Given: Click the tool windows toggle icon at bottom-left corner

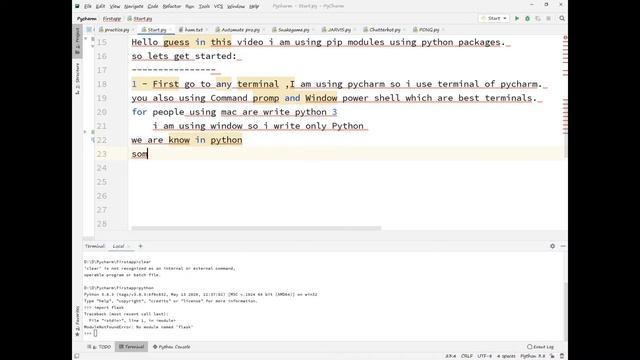Looking at the screenshot, I should coord(77,356).
